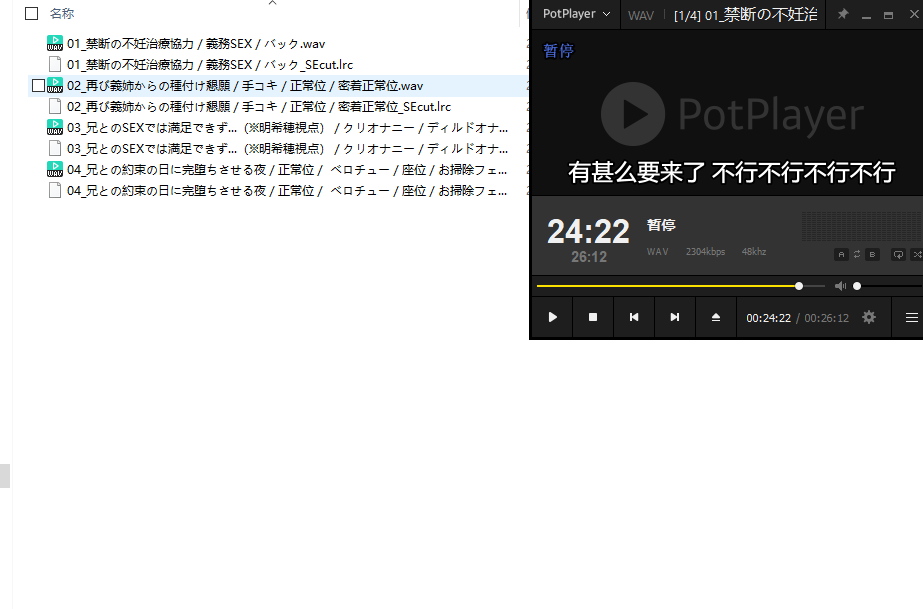This screenshot has height=609, width=923.
Task: Pin PotPlayer window always on top
Action: pyautogui.click(x=843, y=14)
